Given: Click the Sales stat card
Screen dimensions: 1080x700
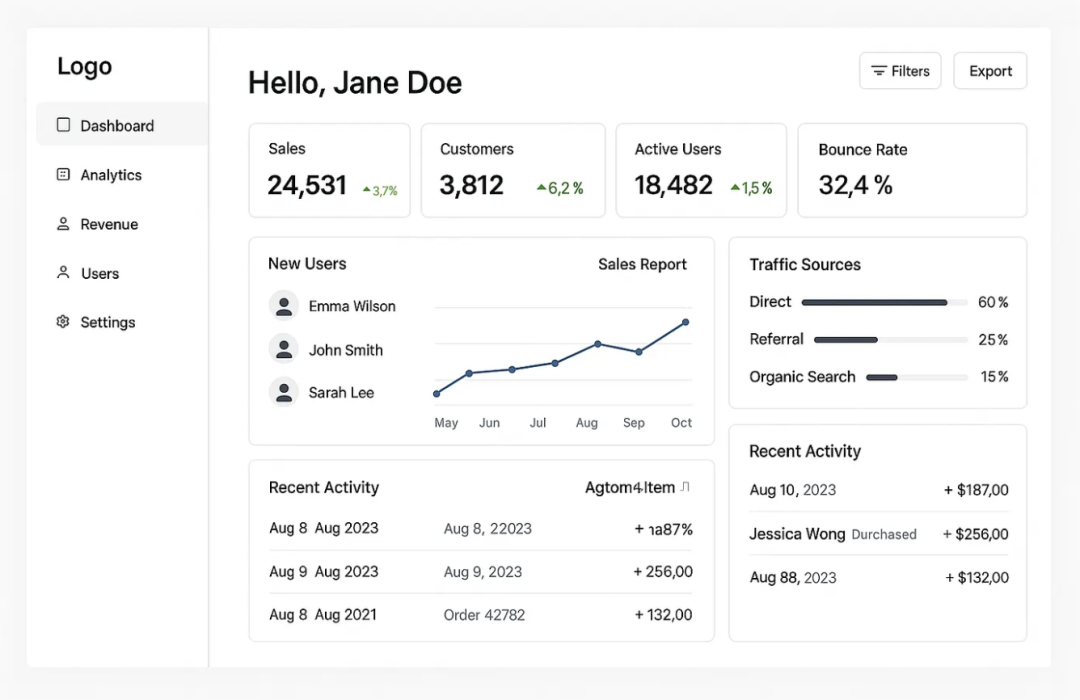Looking at the screenshot, I should click(329, 170).
